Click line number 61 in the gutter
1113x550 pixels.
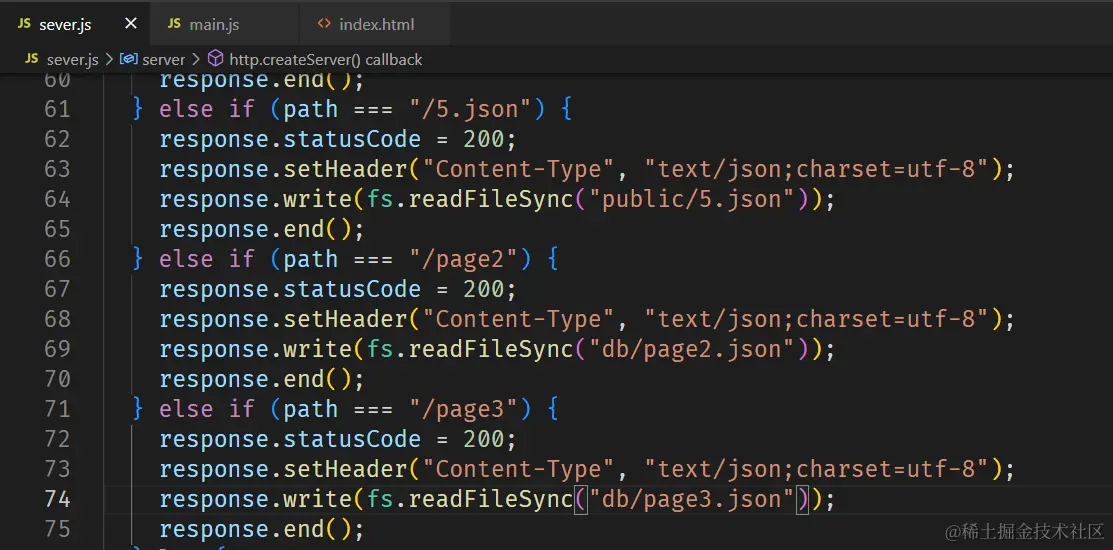[57, 109]
